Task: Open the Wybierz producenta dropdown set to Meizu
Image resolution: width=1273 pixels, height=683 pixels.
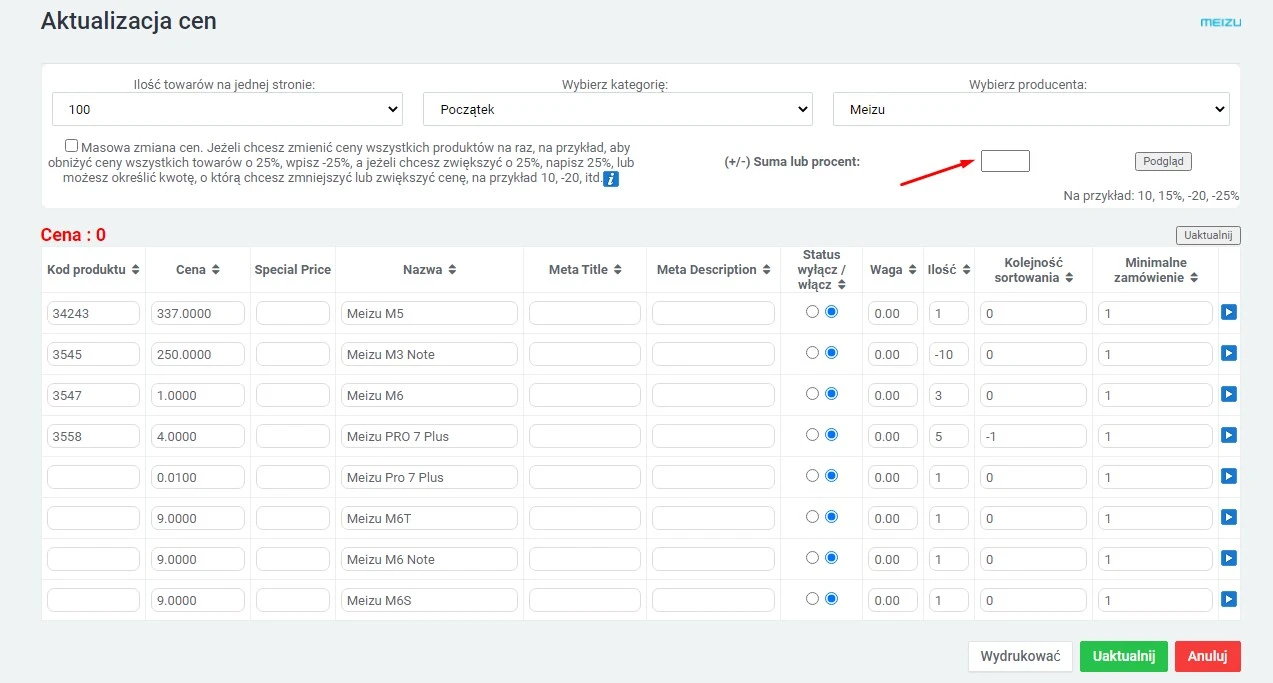Action: [x=1030, y=109]
